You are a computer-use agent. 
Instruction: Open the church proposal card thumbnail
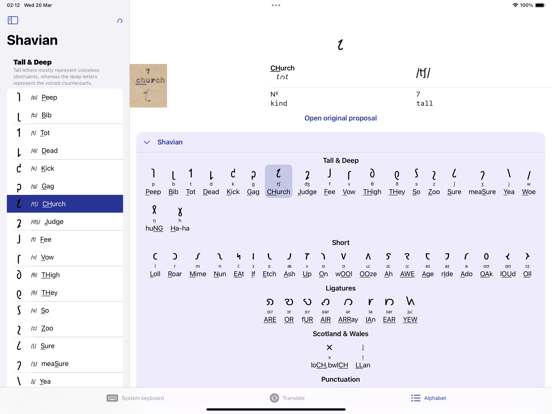(x=148, y=86)
